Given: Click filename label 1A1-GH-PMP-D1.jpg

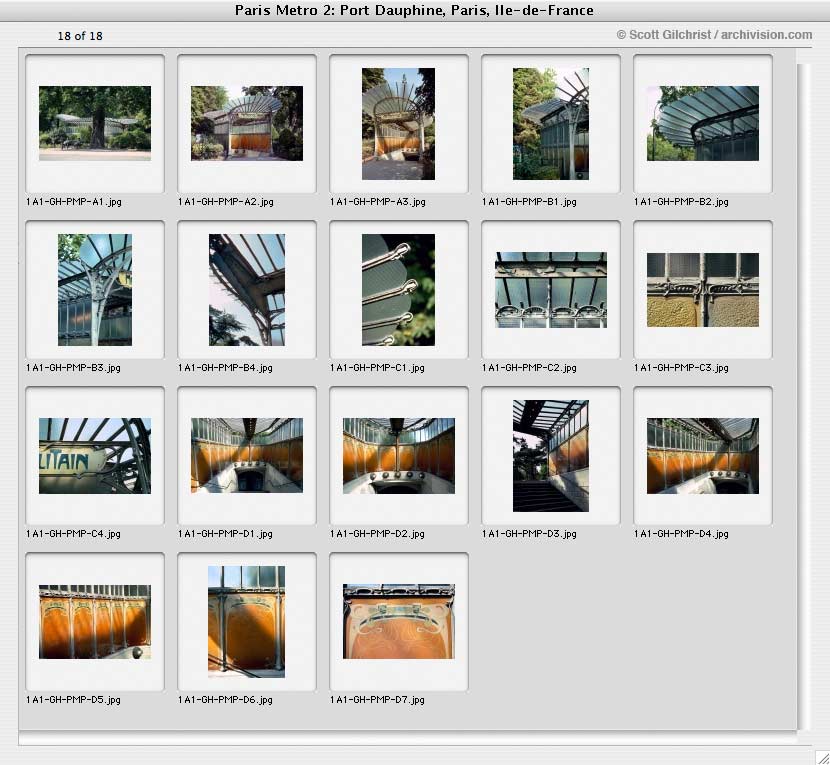Looking at the screenshot, I should click(x=225, y=534).
